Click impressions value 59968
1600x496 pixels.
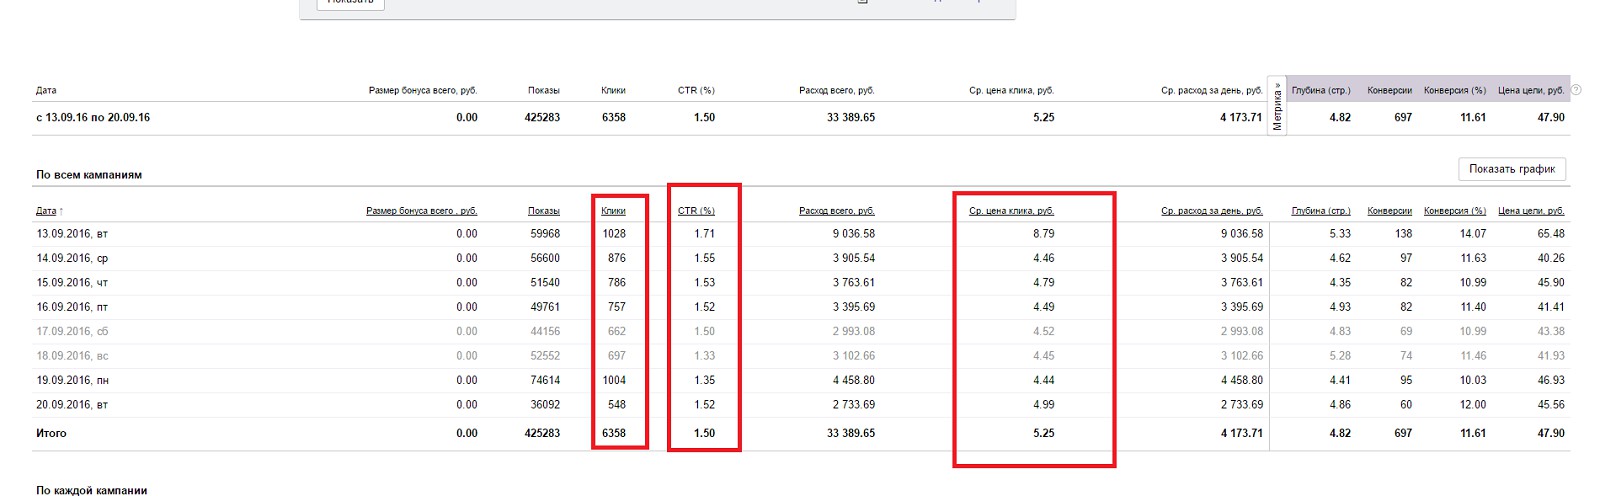coord(545,234)
